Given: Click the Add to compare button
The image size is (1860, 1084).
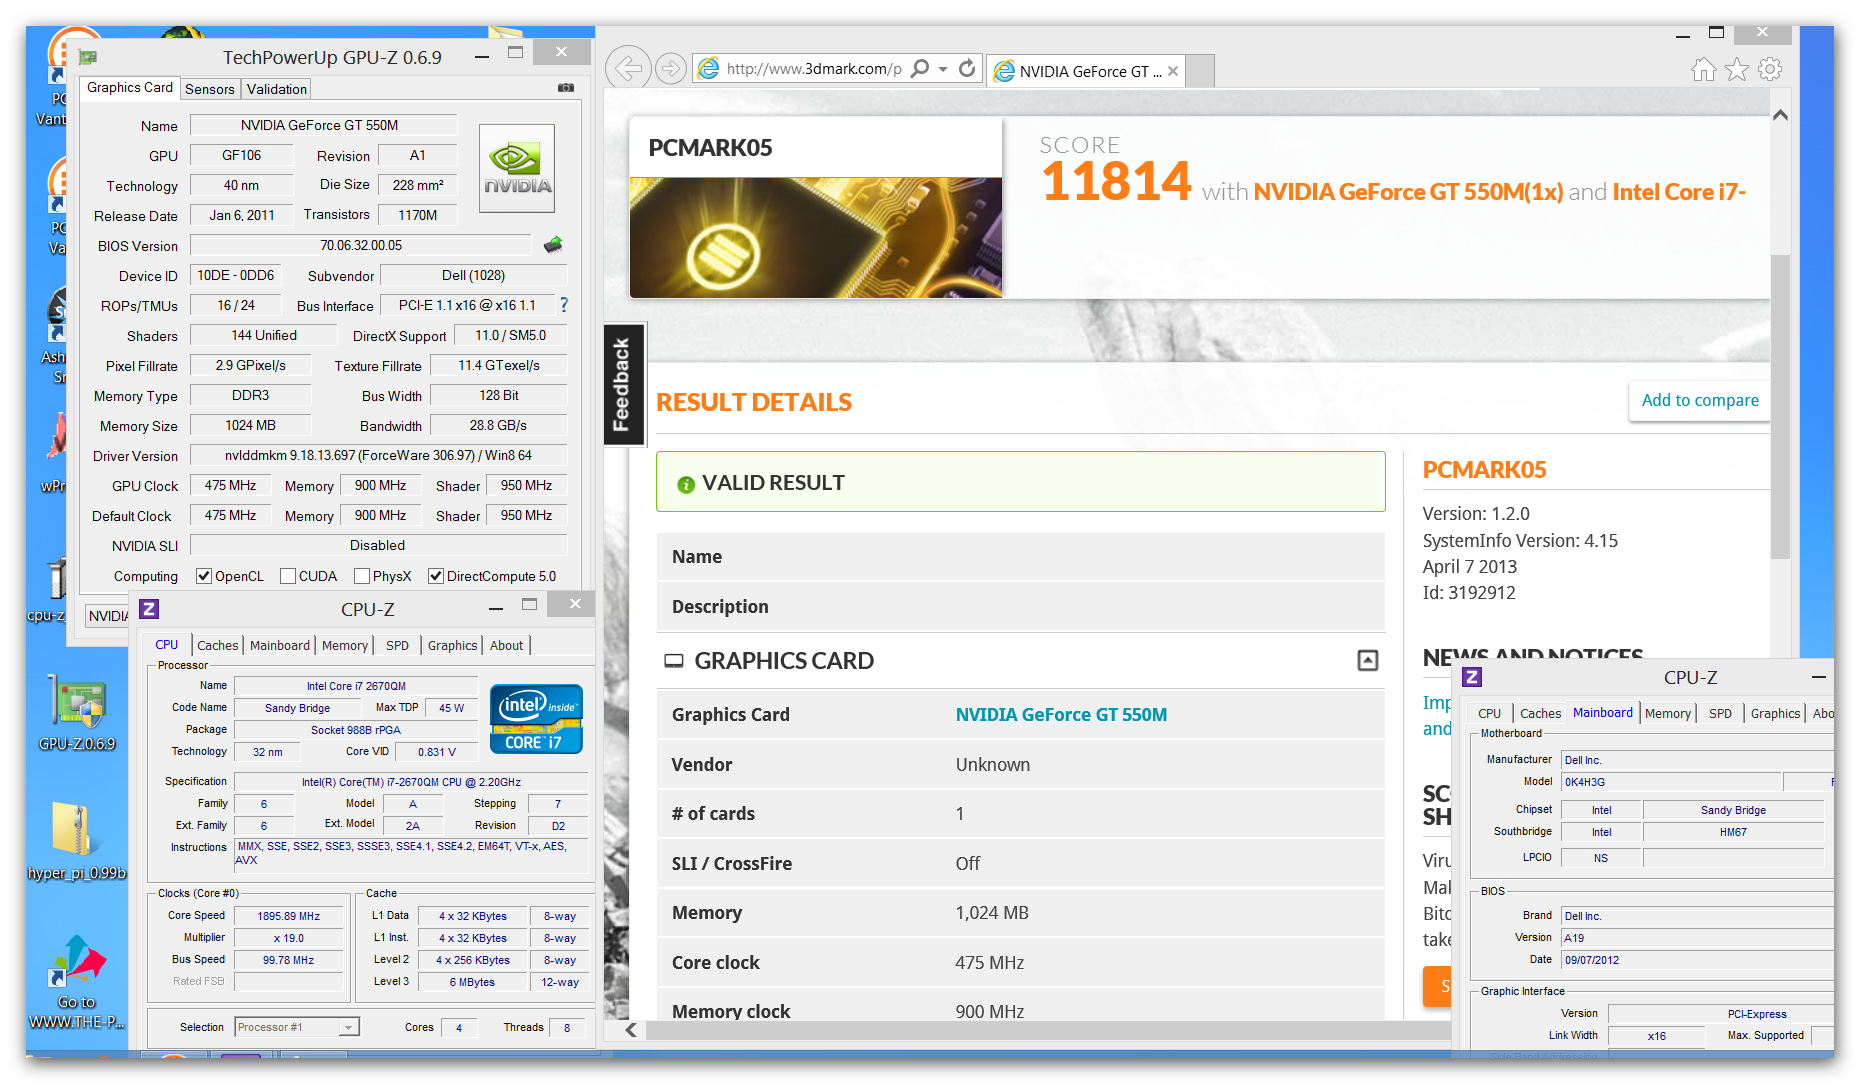Looking at the screenshot, I should (x=1700, y=400).
